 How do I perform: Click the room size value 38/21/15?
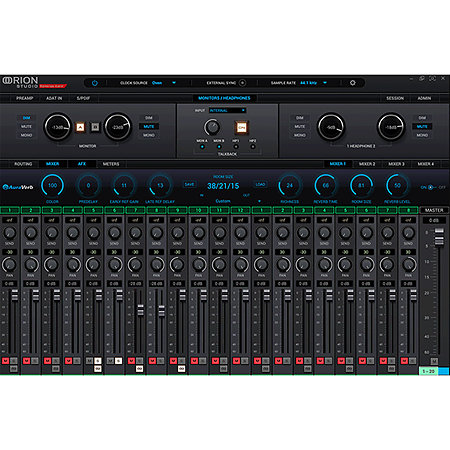coord(223,186)
